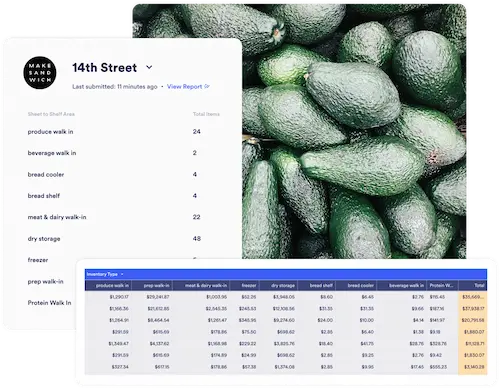Click the Total Items column header
500x389 pixels.
[206, 114]
